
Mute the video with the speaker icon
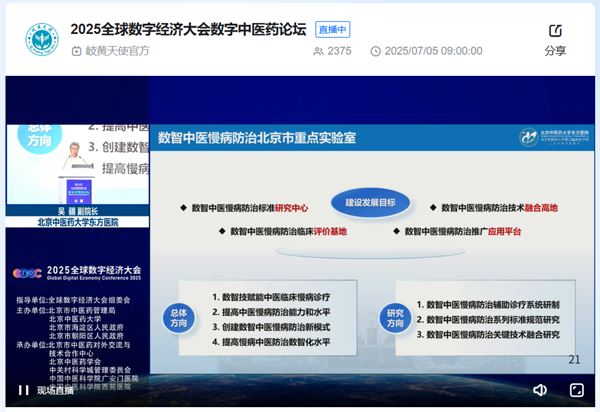point(540,390)
